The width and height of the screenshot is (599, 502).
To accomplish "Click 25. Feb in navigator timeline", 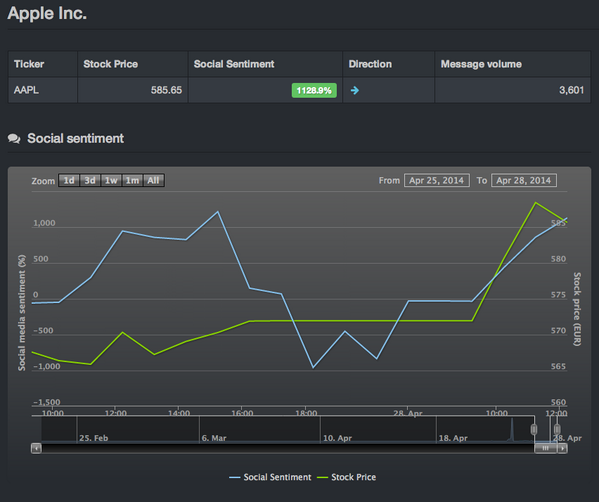I will [94, 438].
